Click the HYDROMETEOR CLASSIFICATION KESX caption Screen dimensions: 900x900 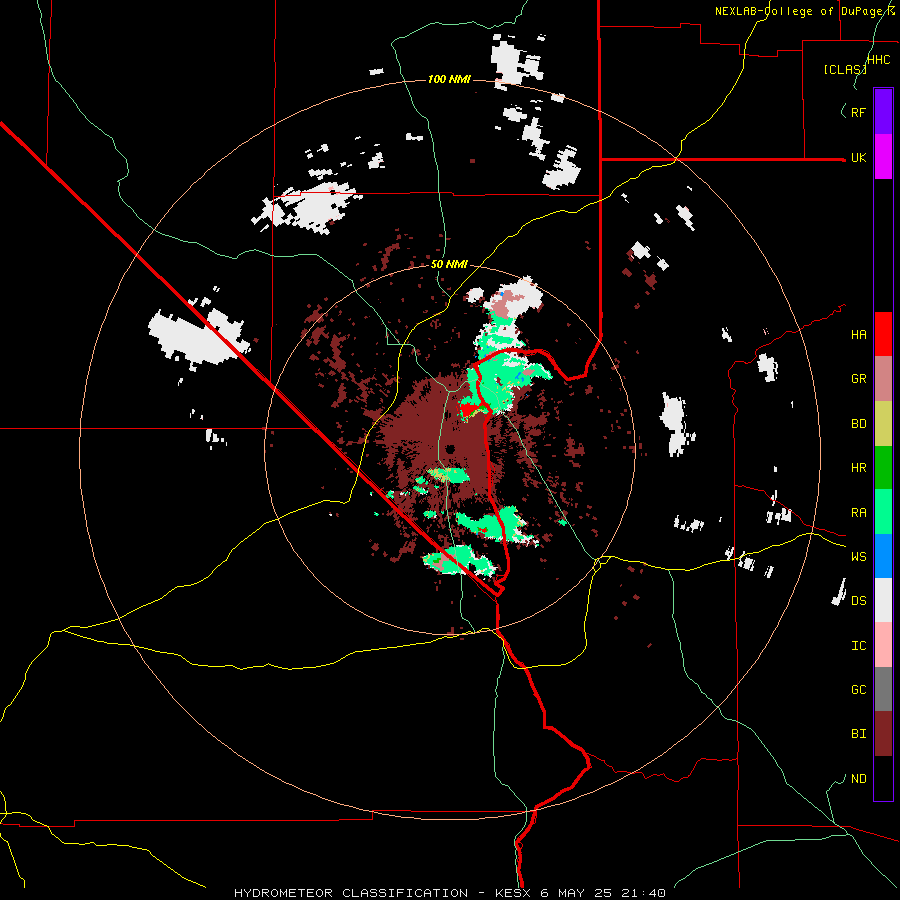(449, 893)
